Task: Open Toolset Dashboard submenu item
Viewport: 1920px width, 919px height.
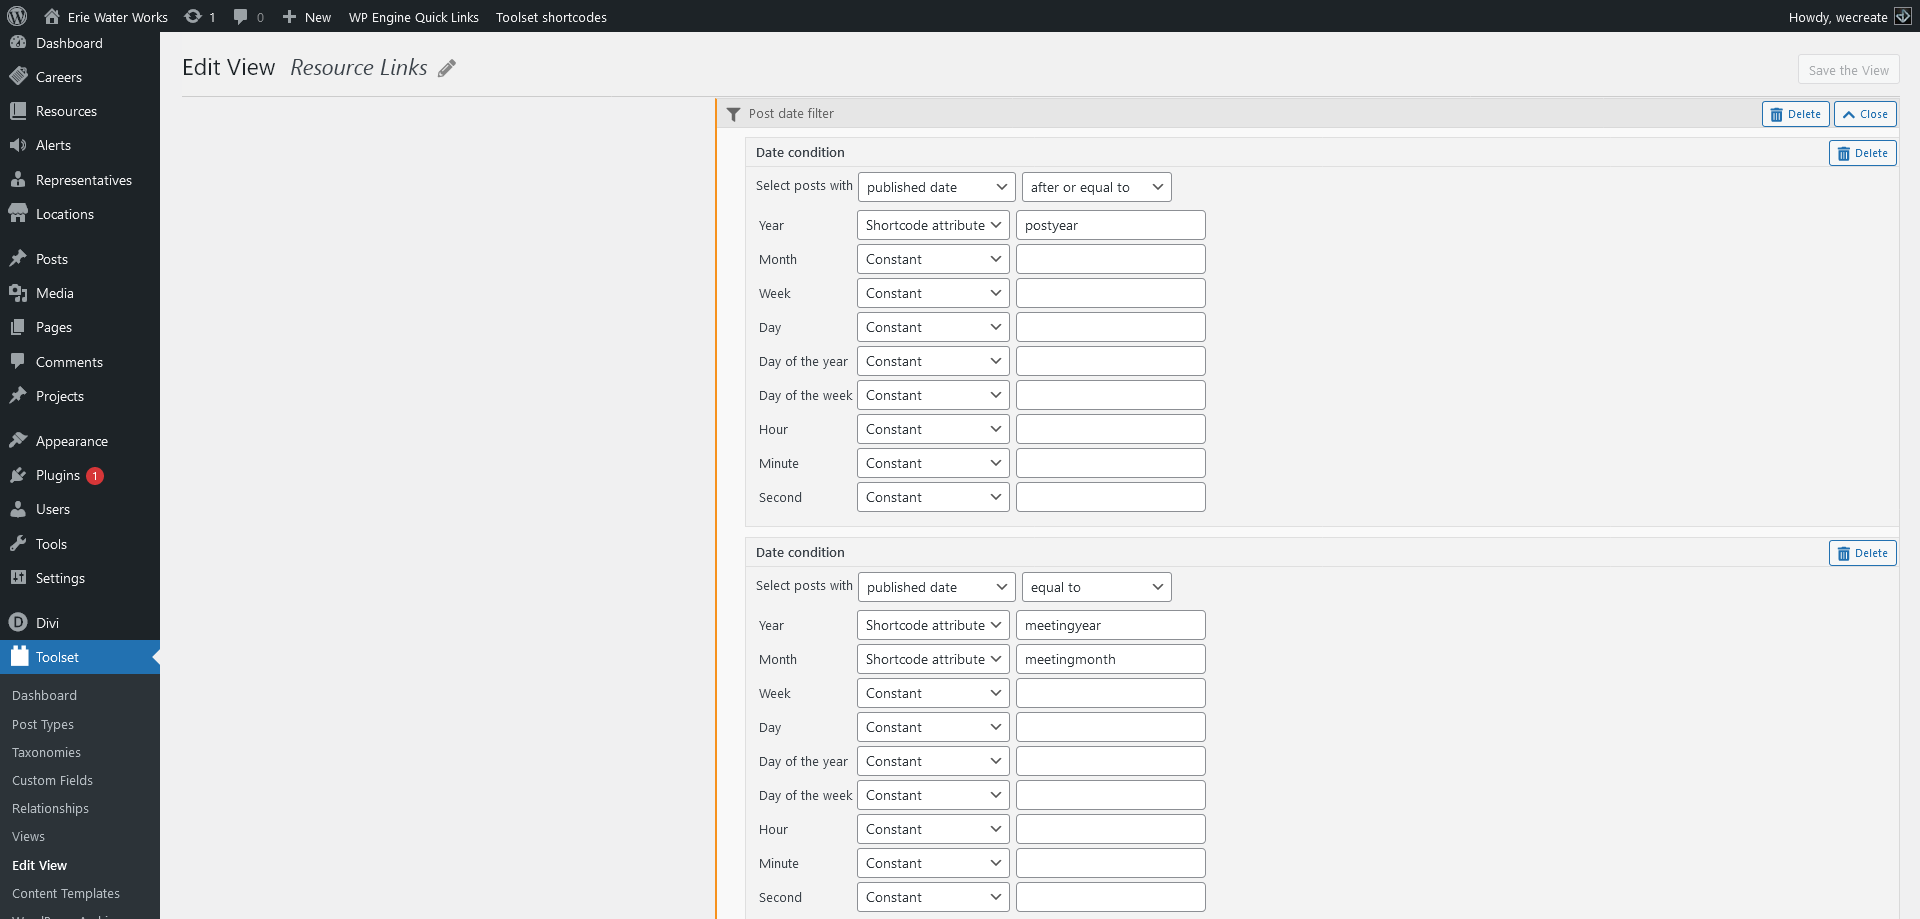Action: 44,695
